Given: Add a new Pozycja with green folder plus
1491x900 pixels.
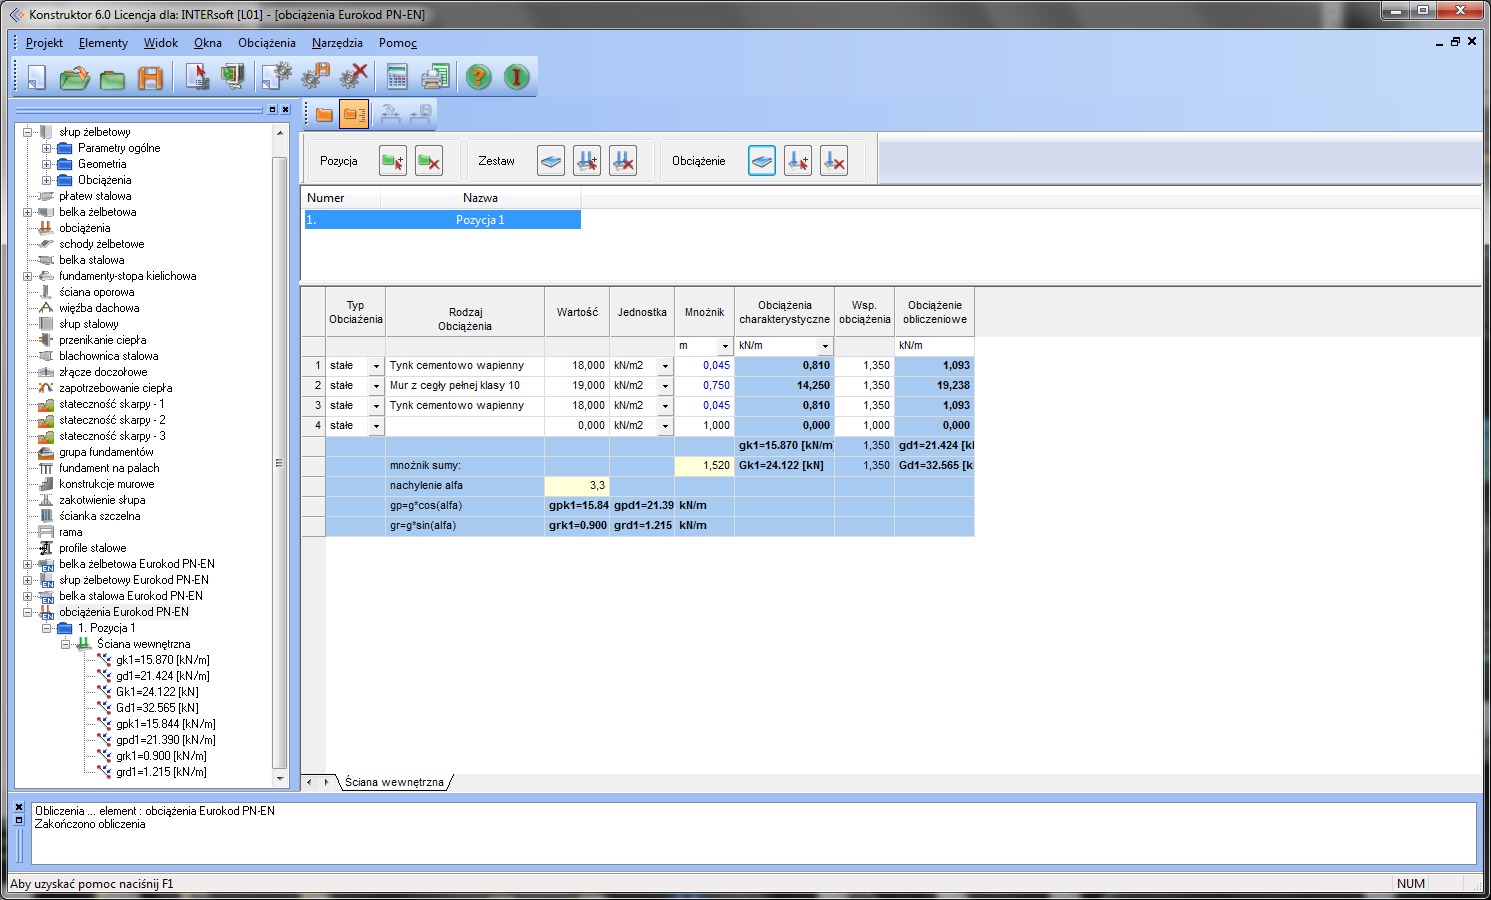Looking at the screenshot, I should click(x=393, y=161).
